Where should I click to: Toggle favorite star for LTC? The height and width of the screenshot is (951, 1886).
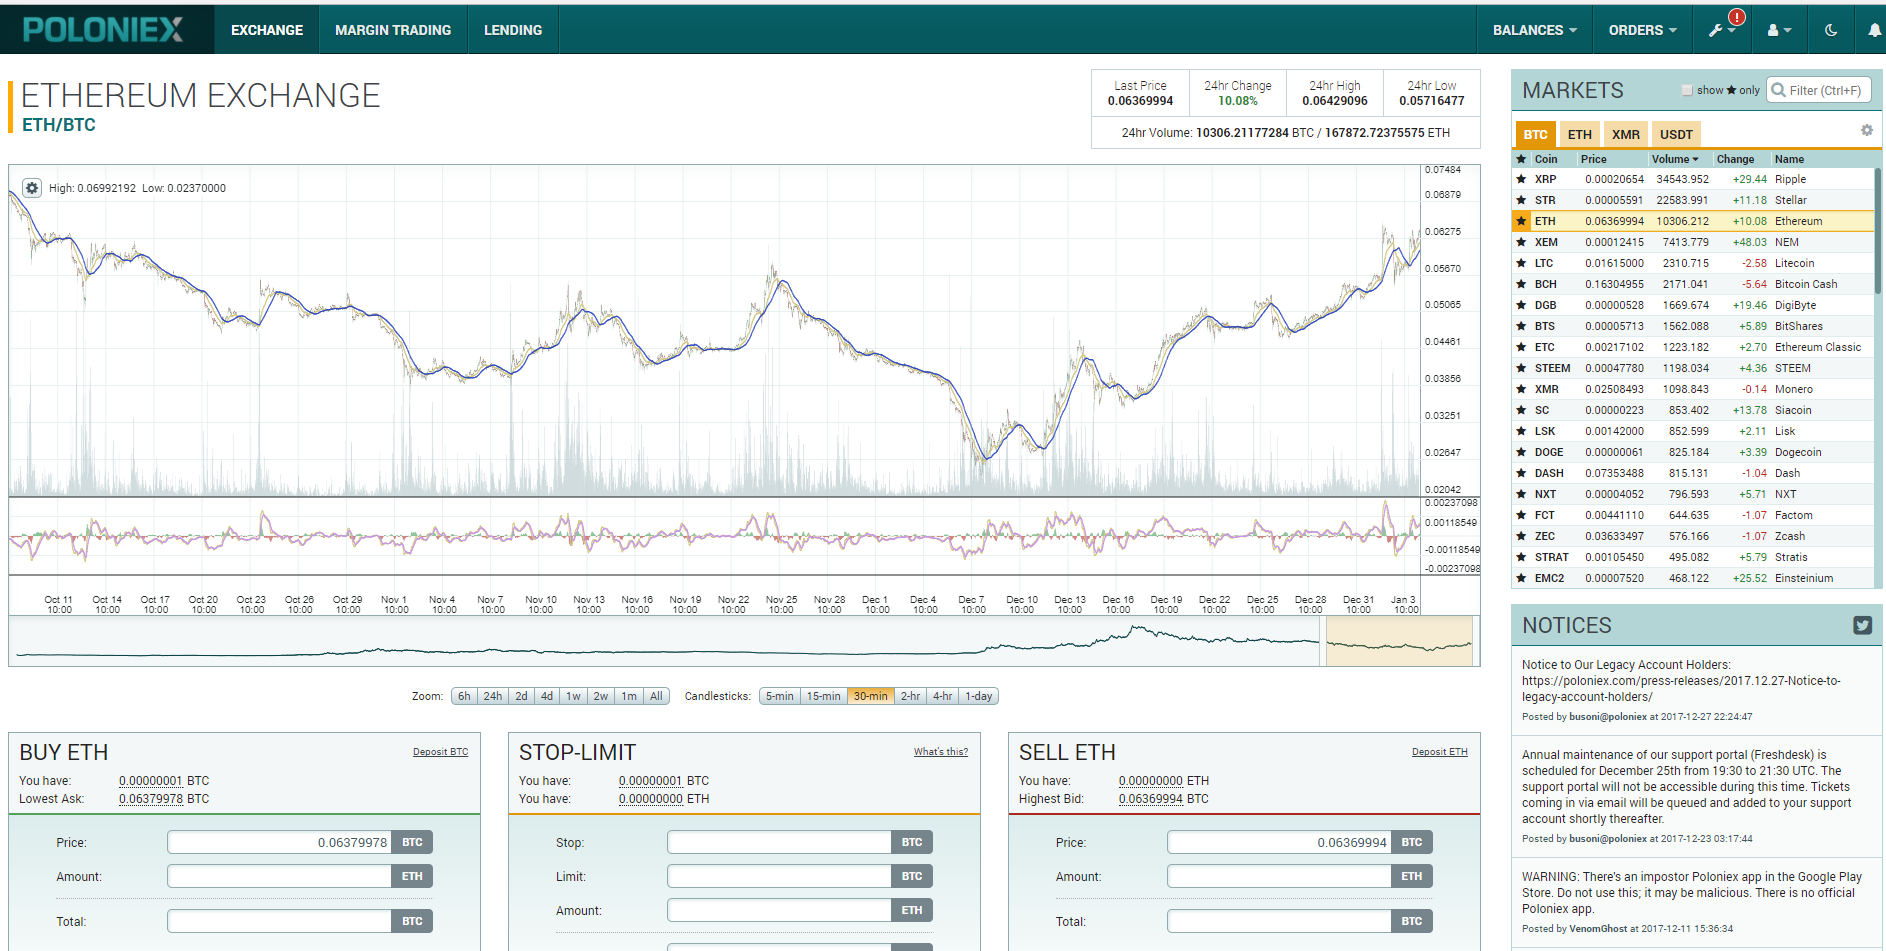(x=1521, y=263)
